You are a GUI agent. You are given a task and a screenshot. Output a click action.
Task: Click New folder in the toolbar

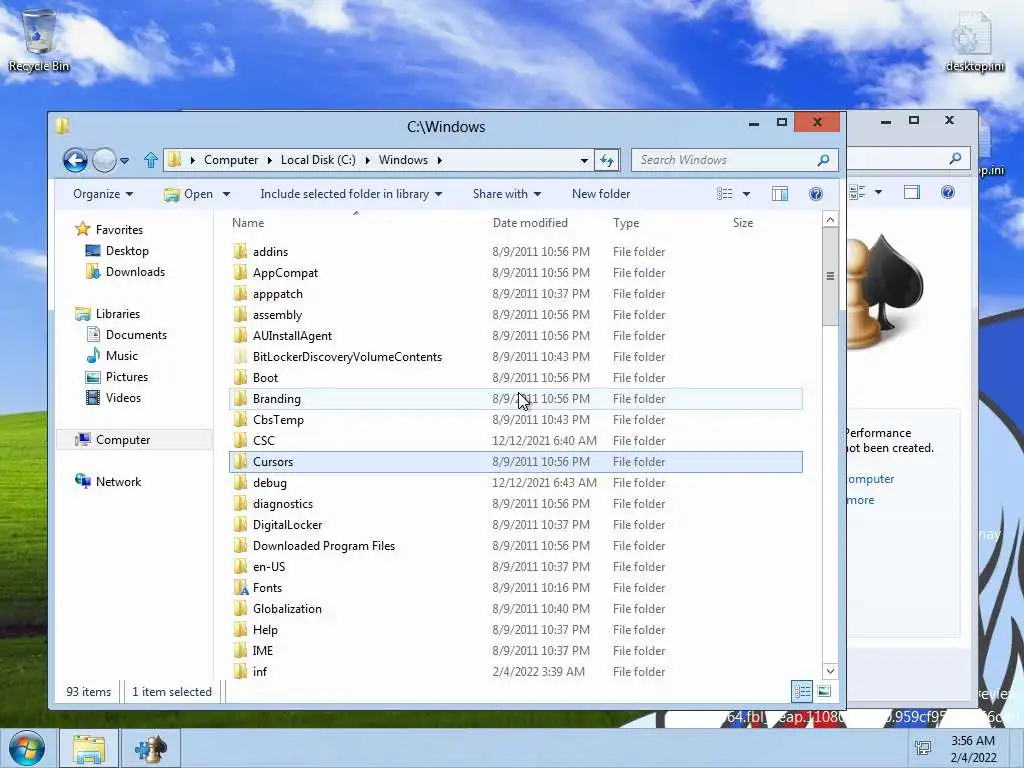click(601, 194)
